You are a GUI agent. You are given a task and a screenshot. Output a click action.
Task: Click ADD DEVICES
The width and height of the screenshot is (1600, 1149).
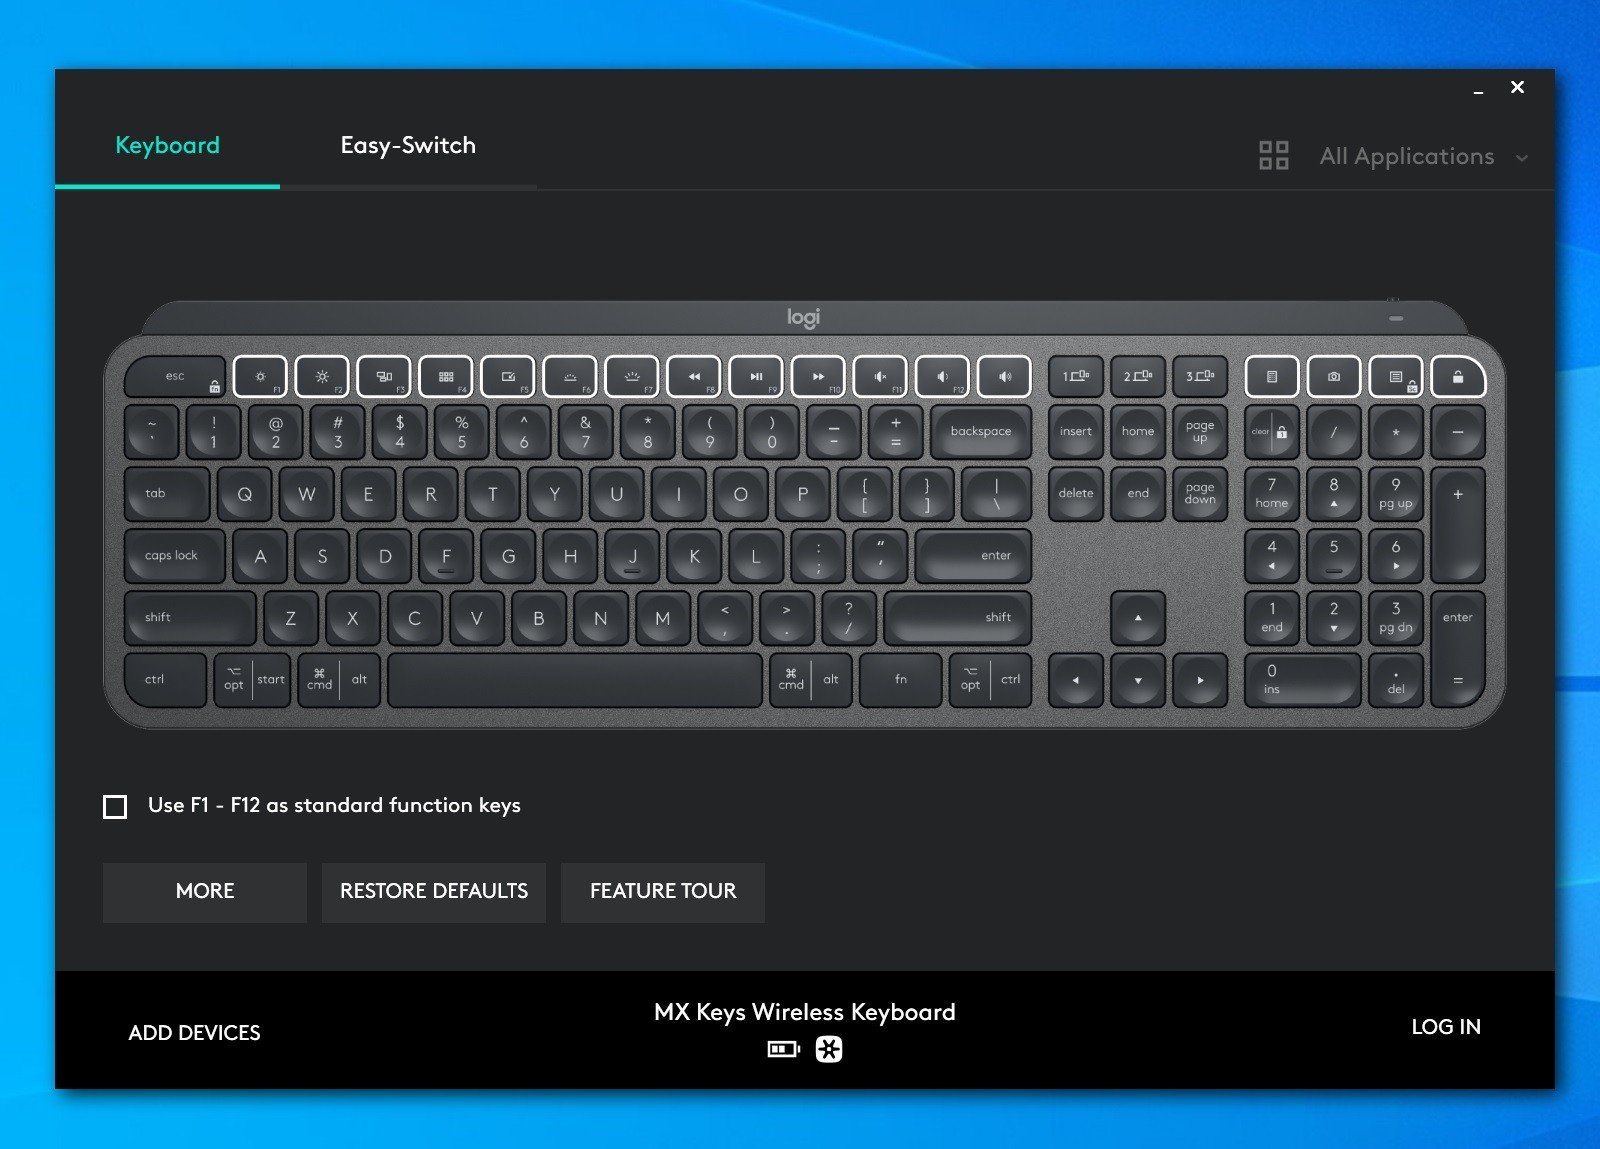[194, 1033]
